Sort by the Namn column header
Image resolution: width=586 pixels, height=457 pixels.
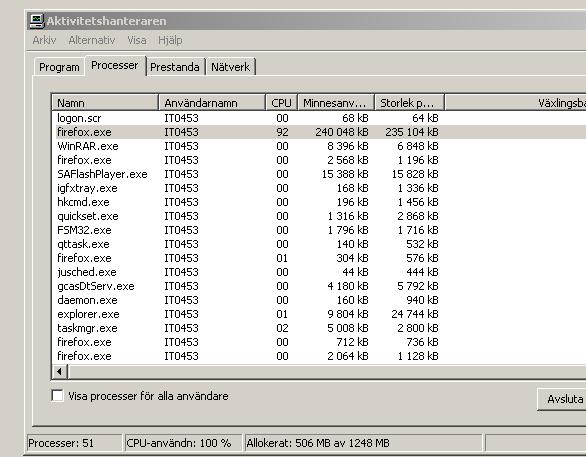click(x=105, y=103)
